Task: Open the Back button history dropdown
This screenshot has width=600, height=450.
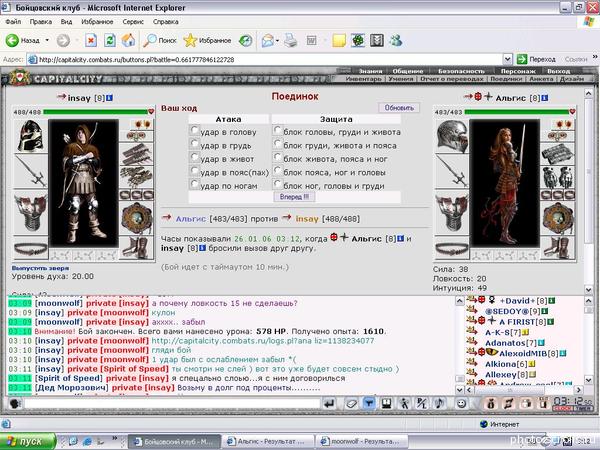Action: point(47,40)
